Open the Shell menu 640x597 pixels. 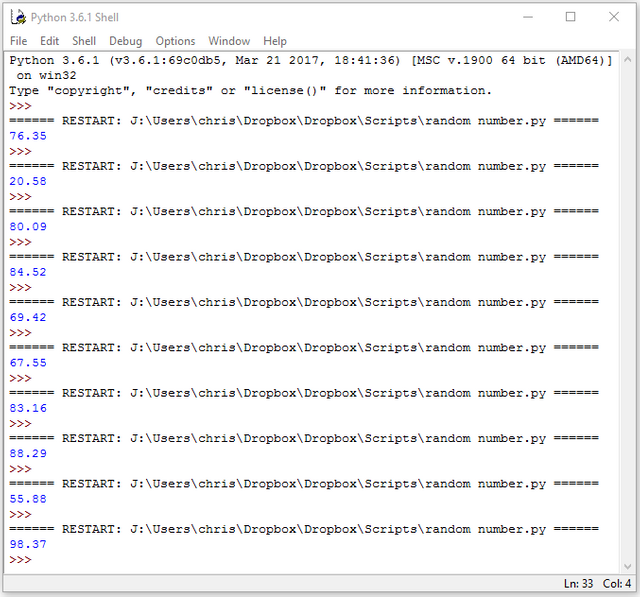pos(84,41)
